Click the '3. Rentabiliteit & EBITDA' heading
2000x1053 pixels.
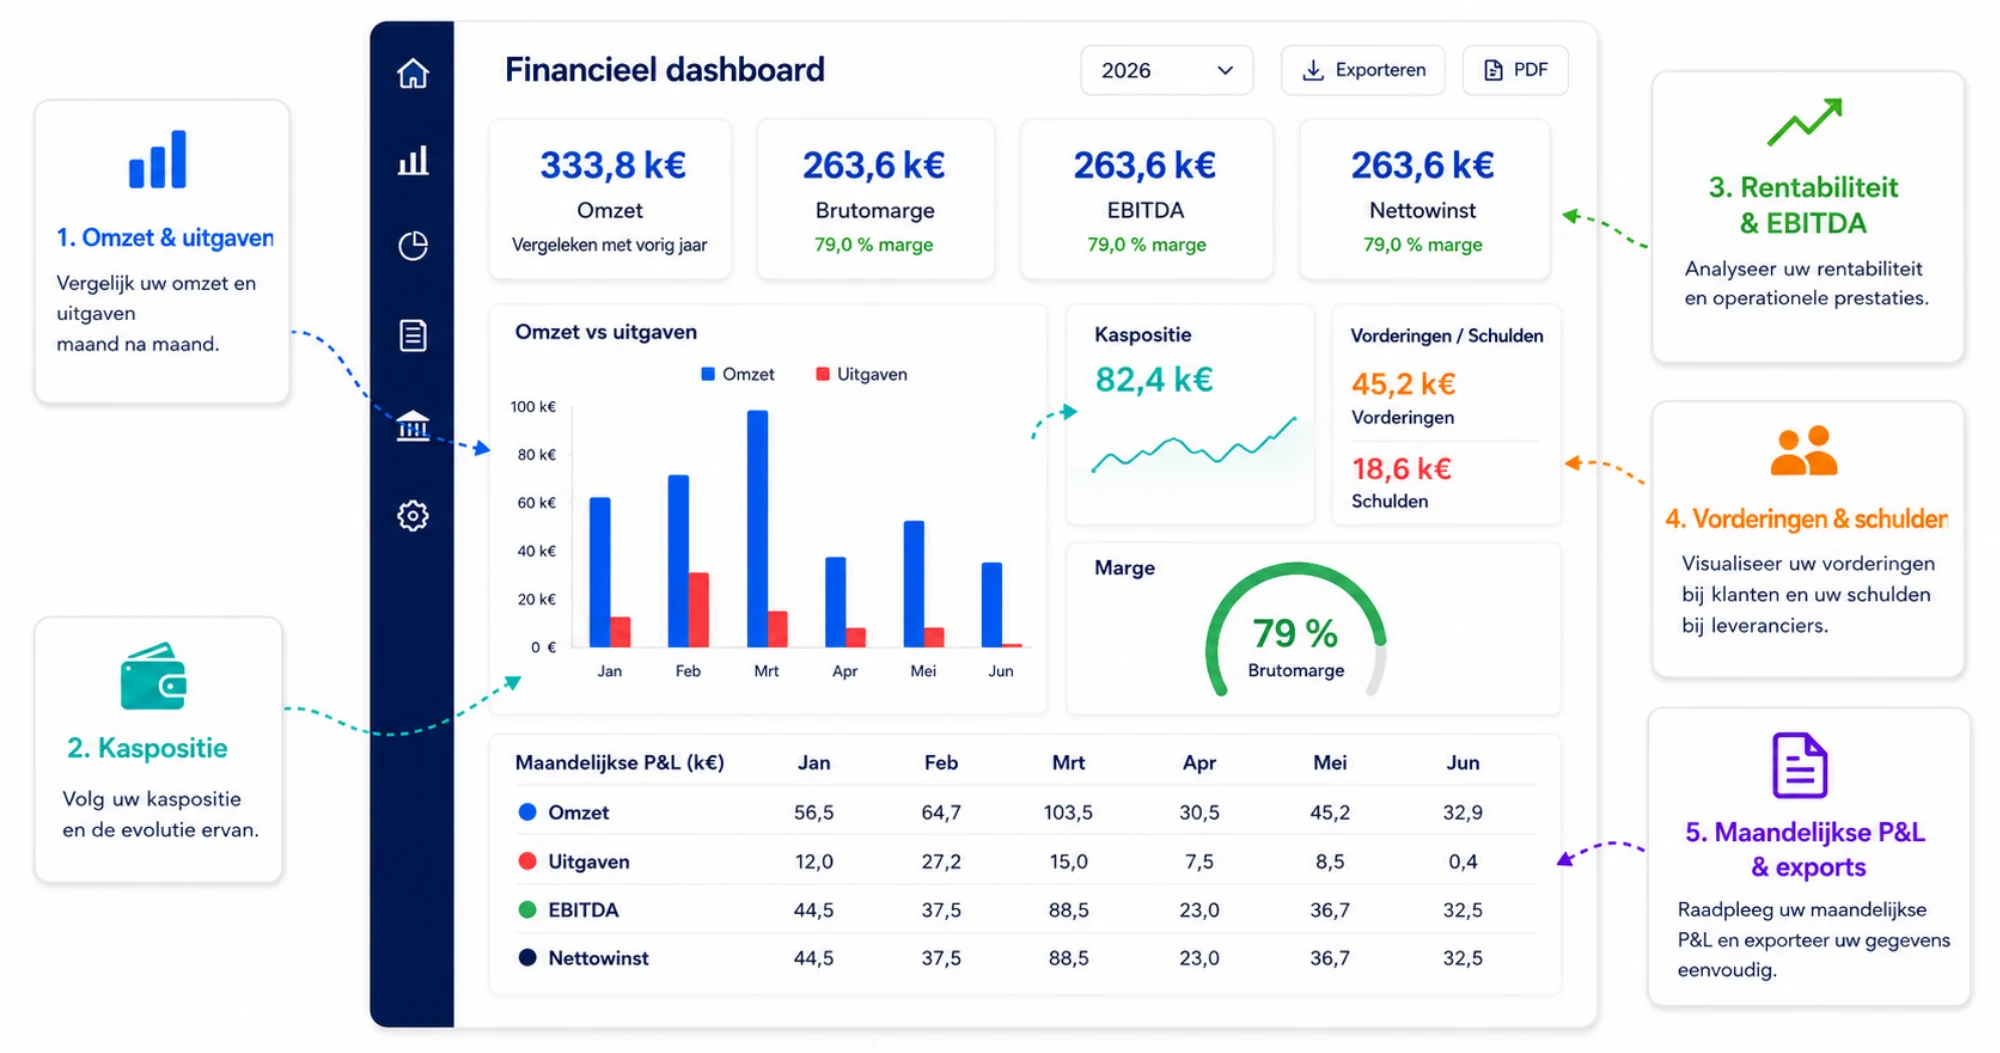point(1804,205)
